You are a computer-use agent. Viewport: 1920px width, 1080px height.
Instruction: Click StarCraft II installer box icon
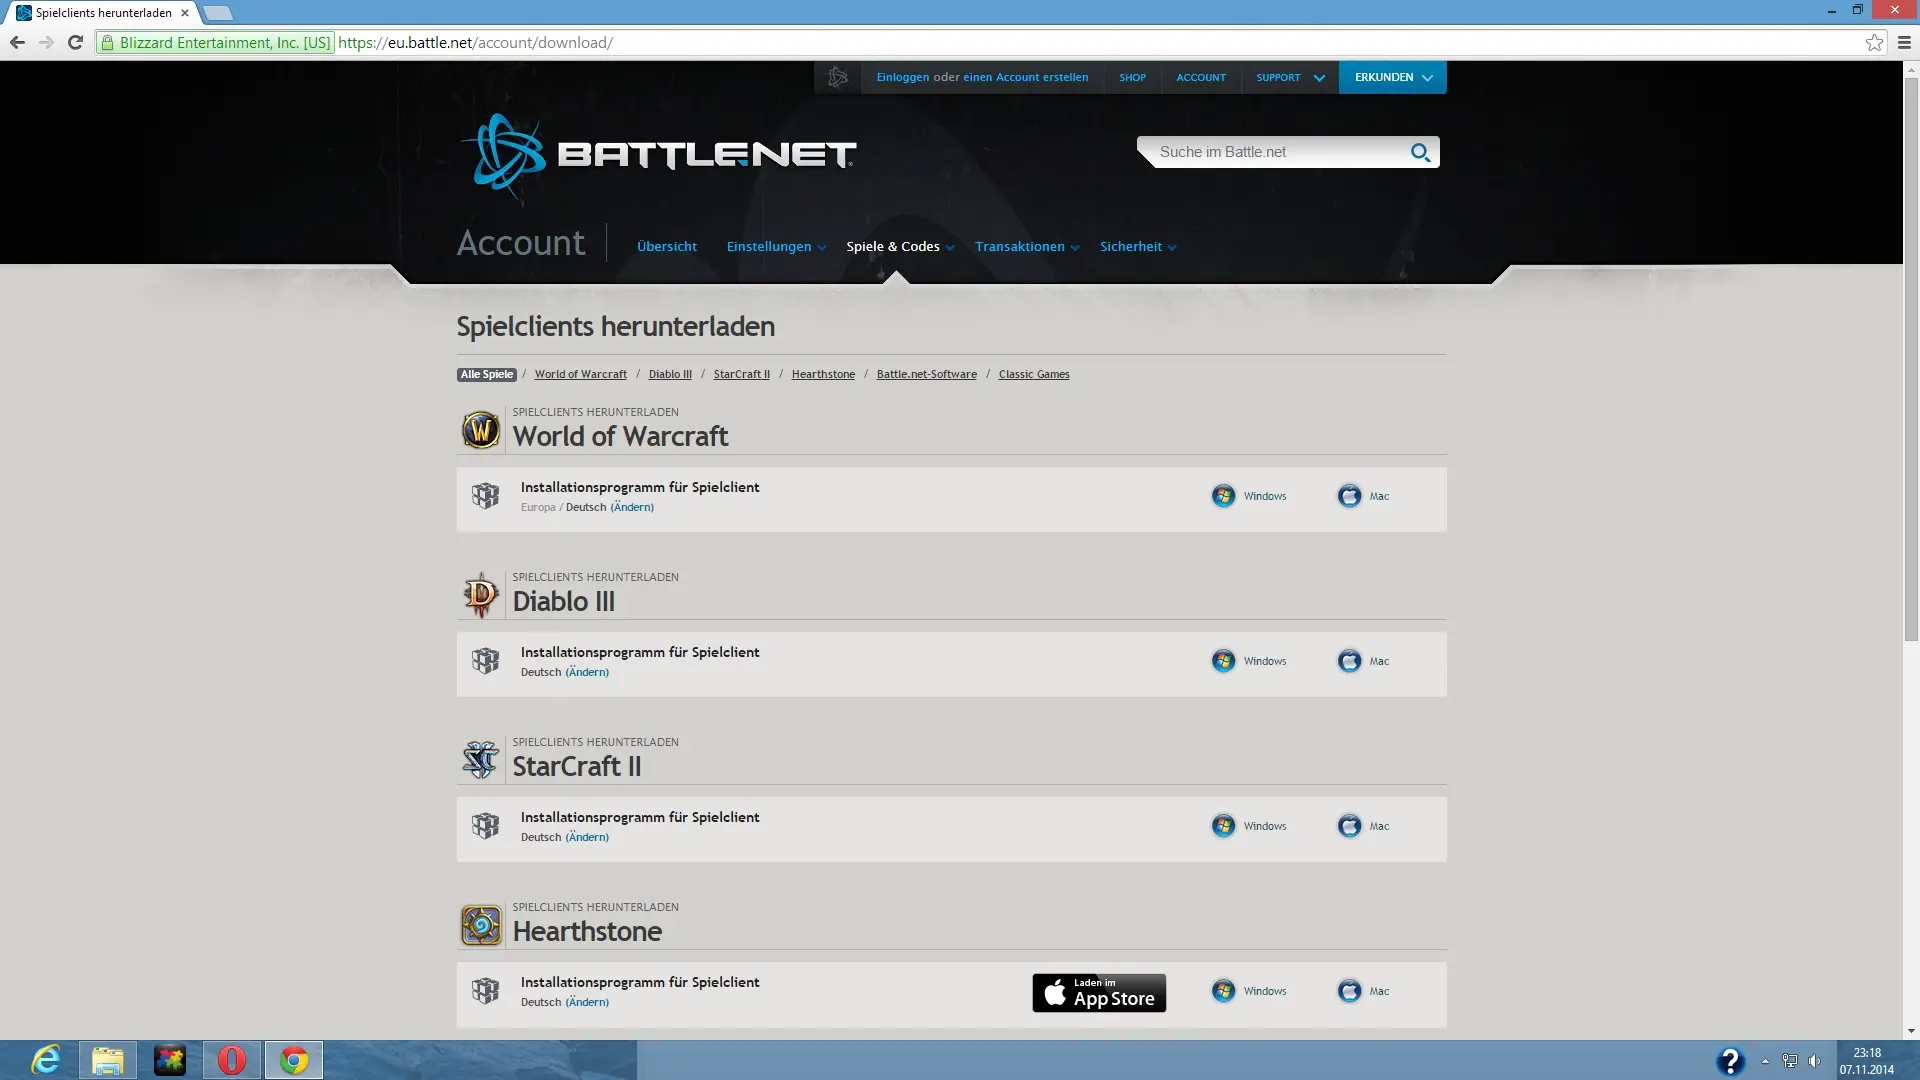485,825
